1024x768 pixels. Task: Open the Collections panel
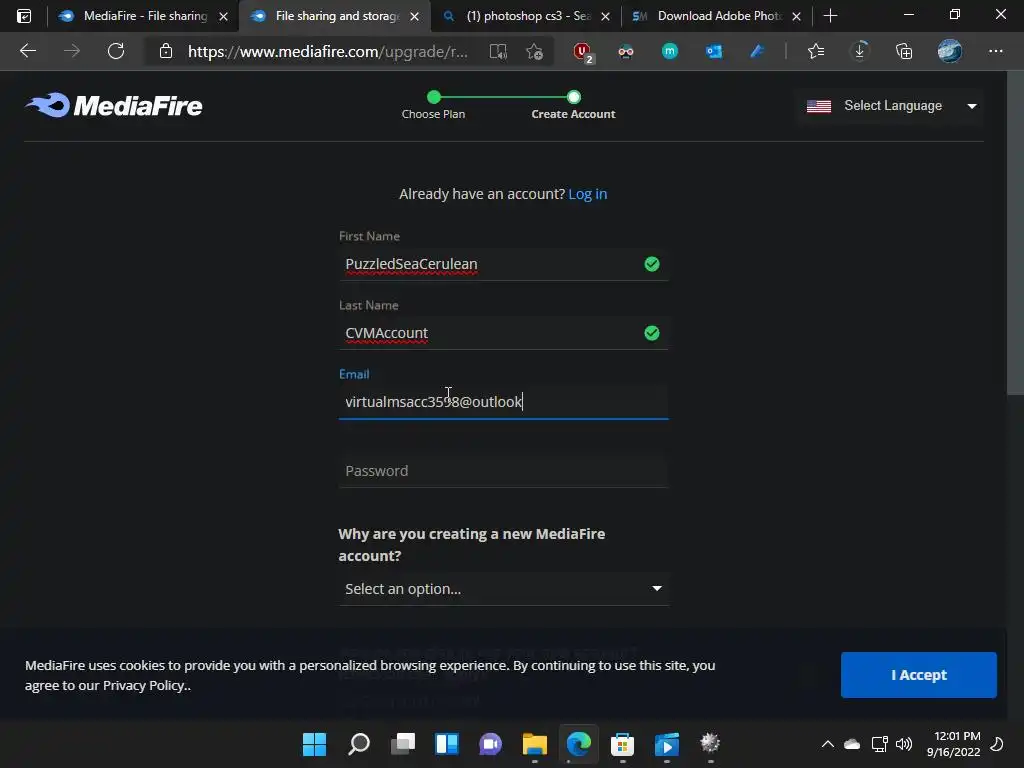[x=904, y=51]
